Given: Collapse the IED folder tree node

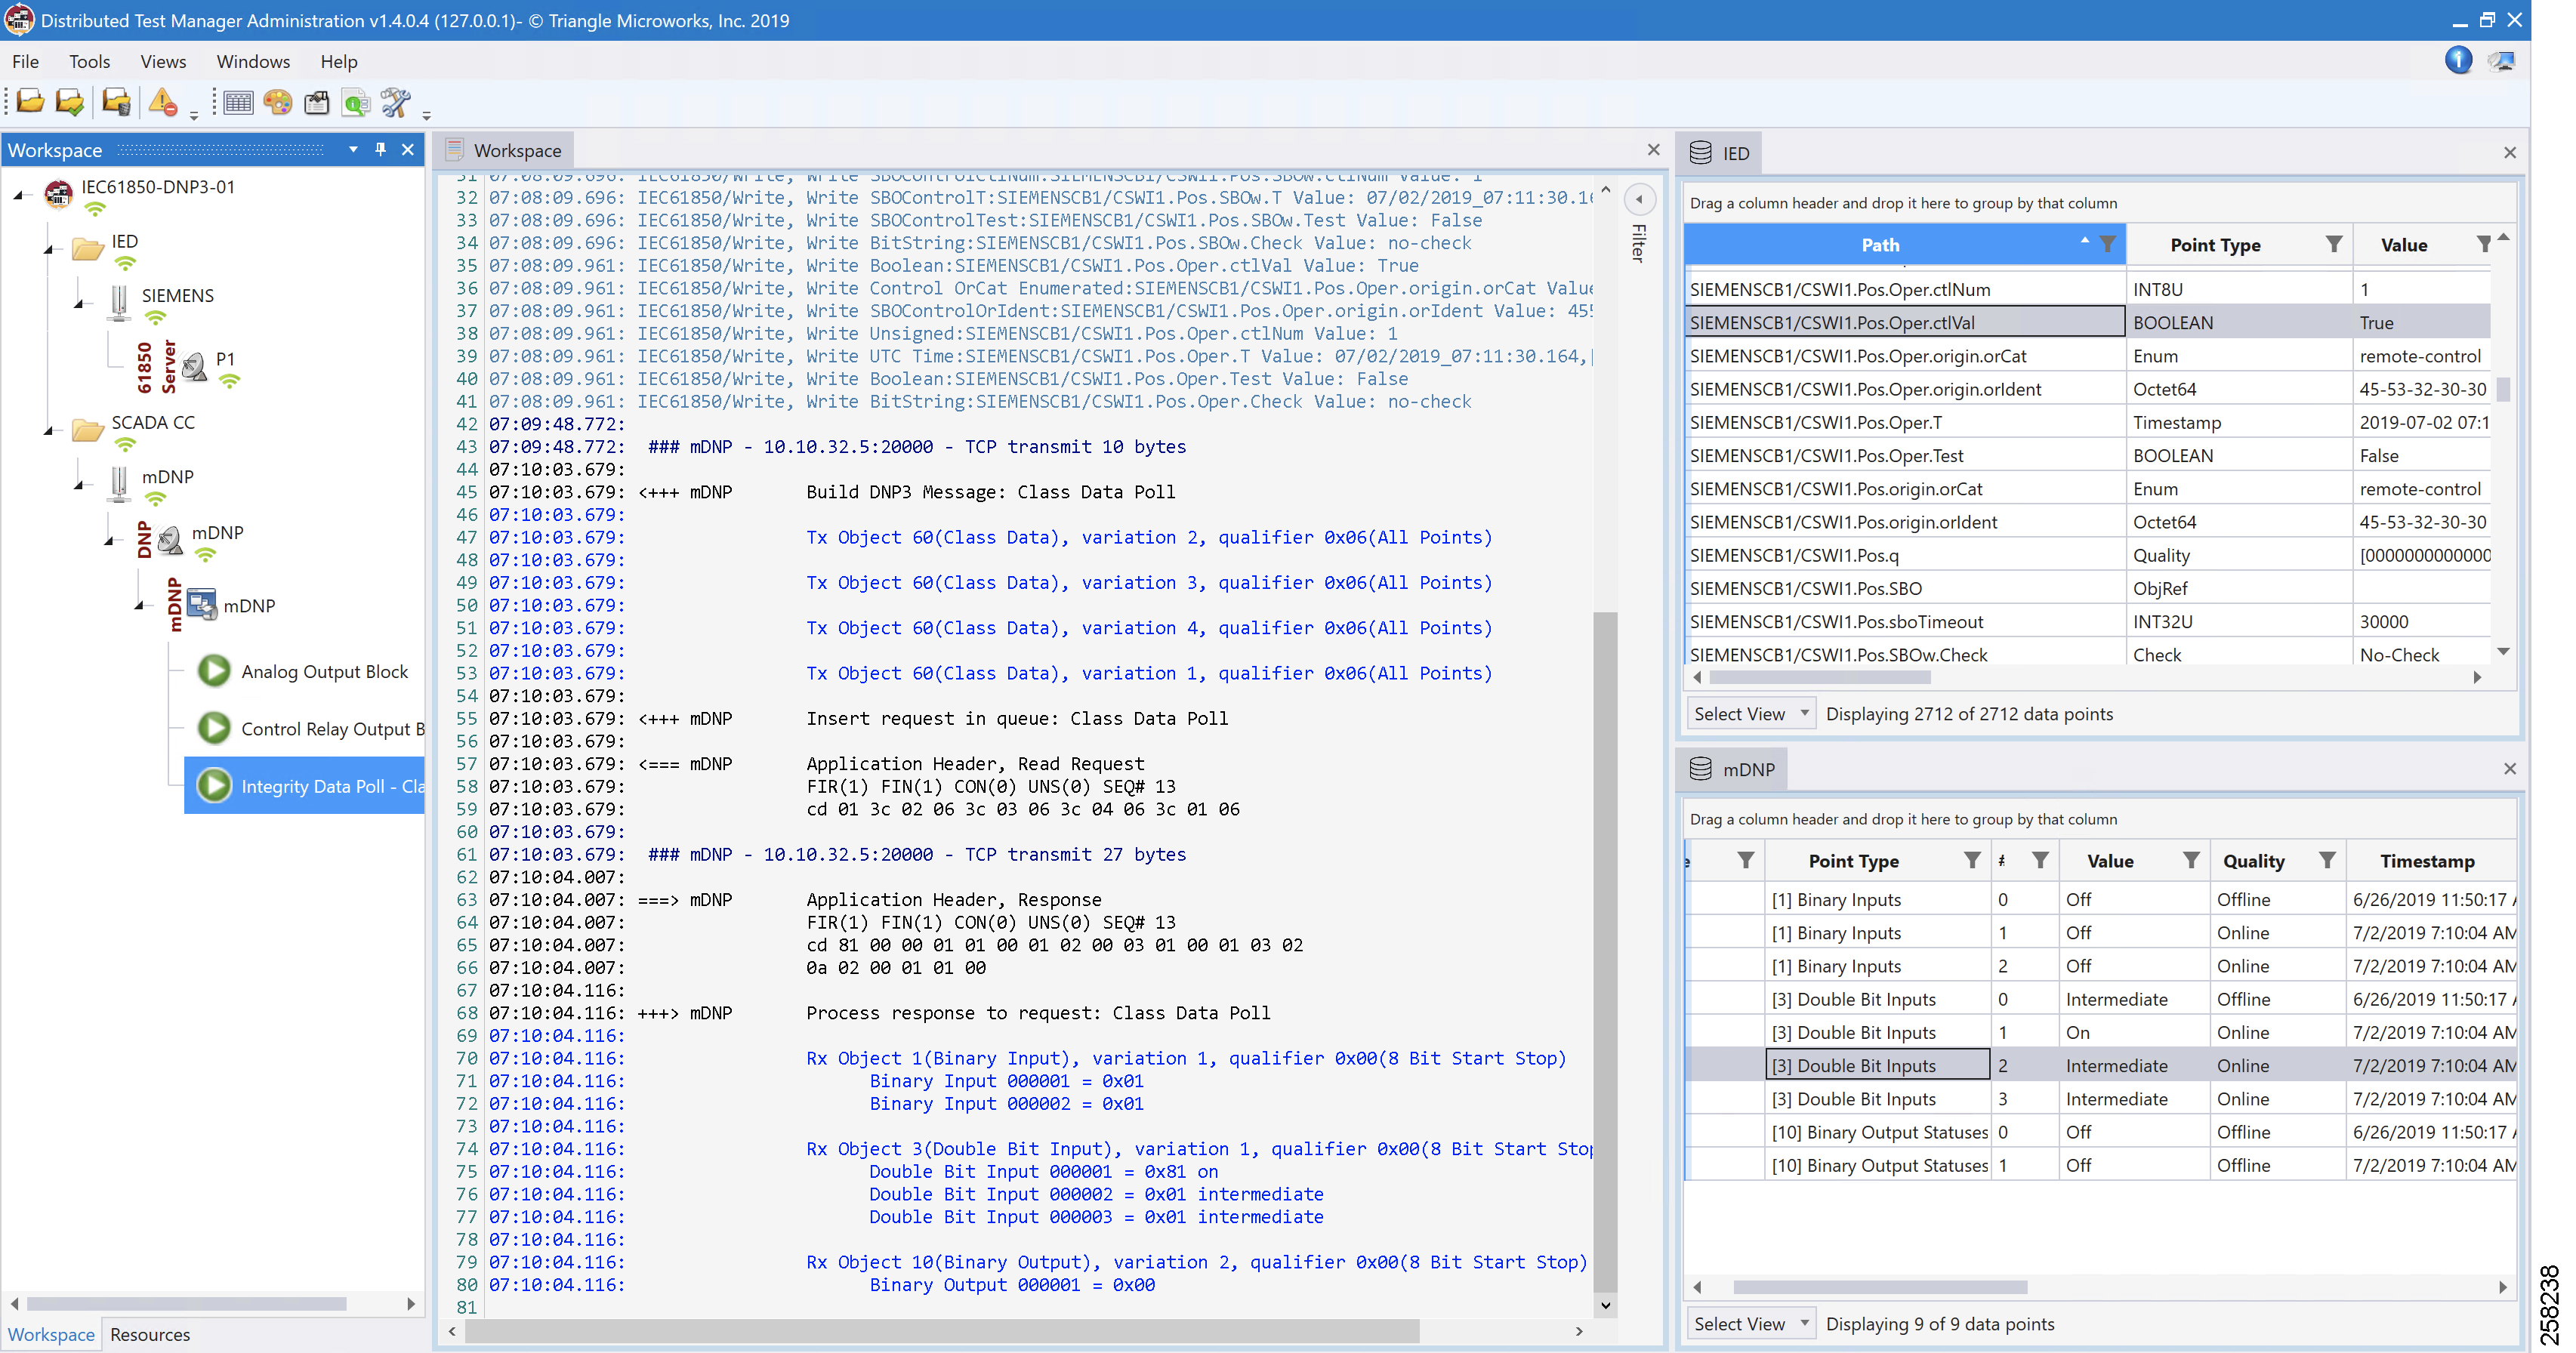Looking at the screenshot, I should 49,249.
